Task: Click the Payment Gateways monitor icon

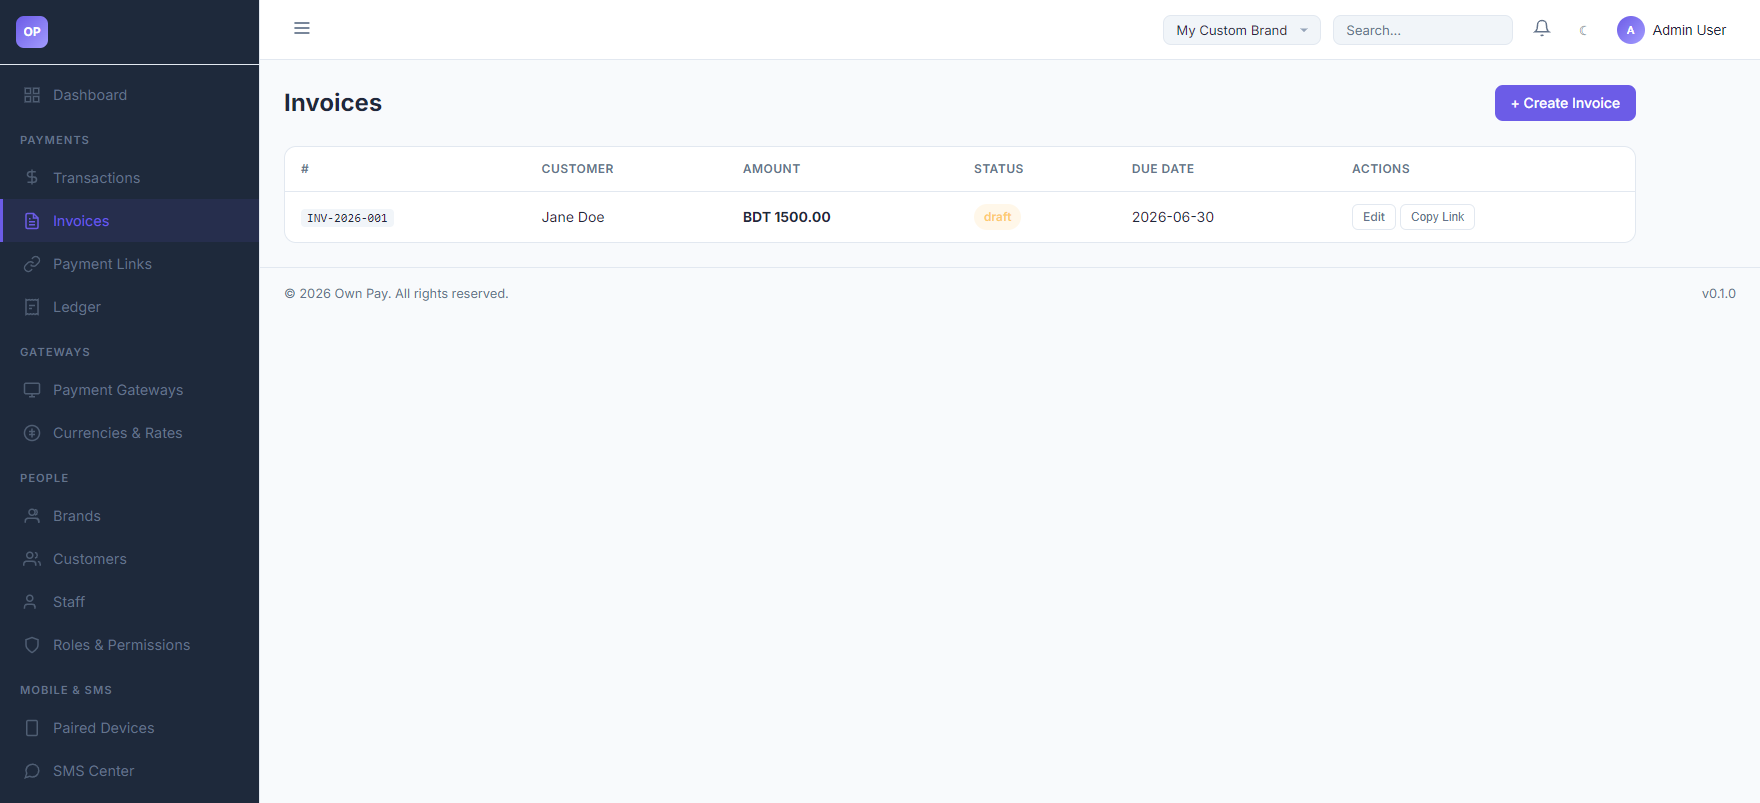Action: coord(32,390)
